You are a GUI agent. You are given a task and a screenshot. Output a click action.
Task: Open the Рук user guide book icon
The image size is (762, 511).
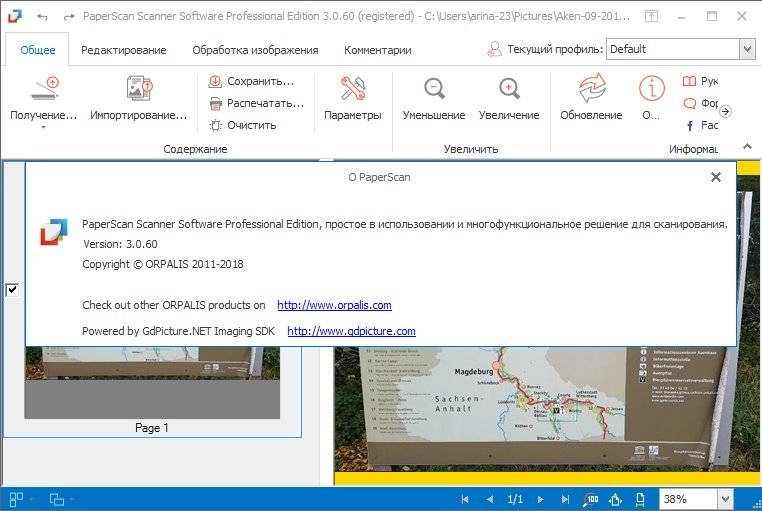pos(689,81)
